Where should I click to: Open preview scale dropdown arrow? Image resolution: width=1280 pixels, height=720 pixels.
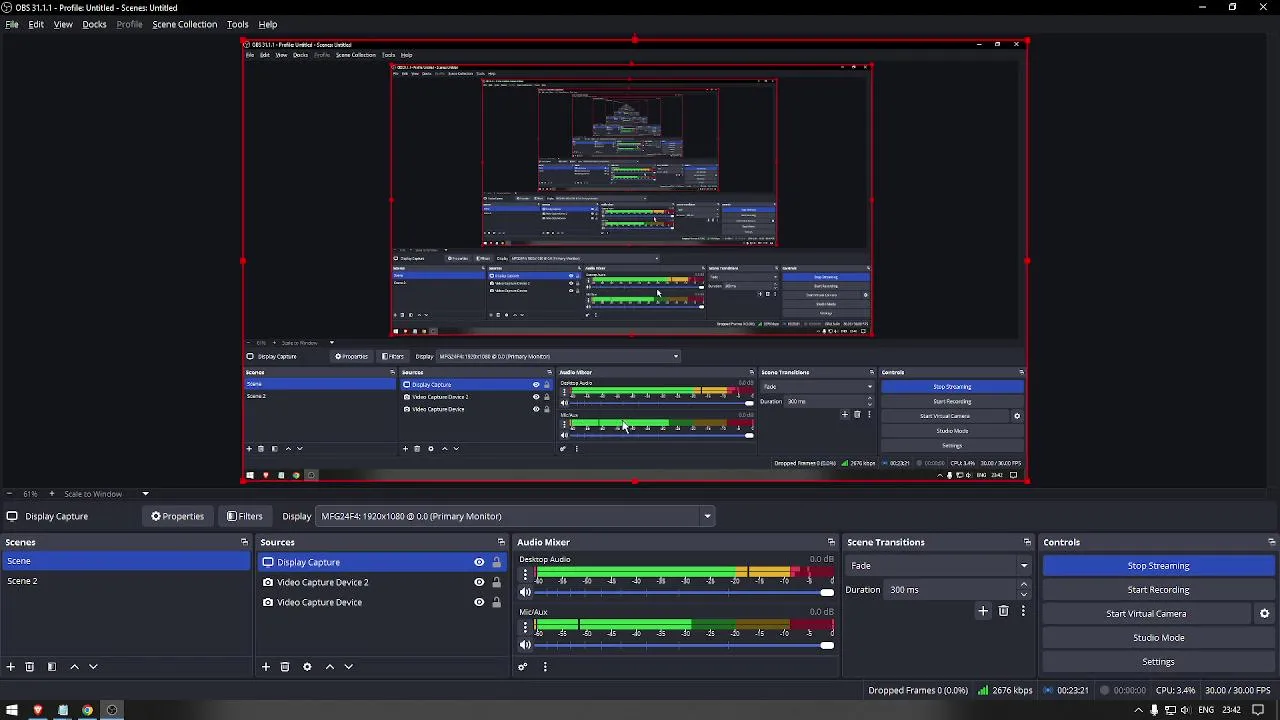click(145, 494)
